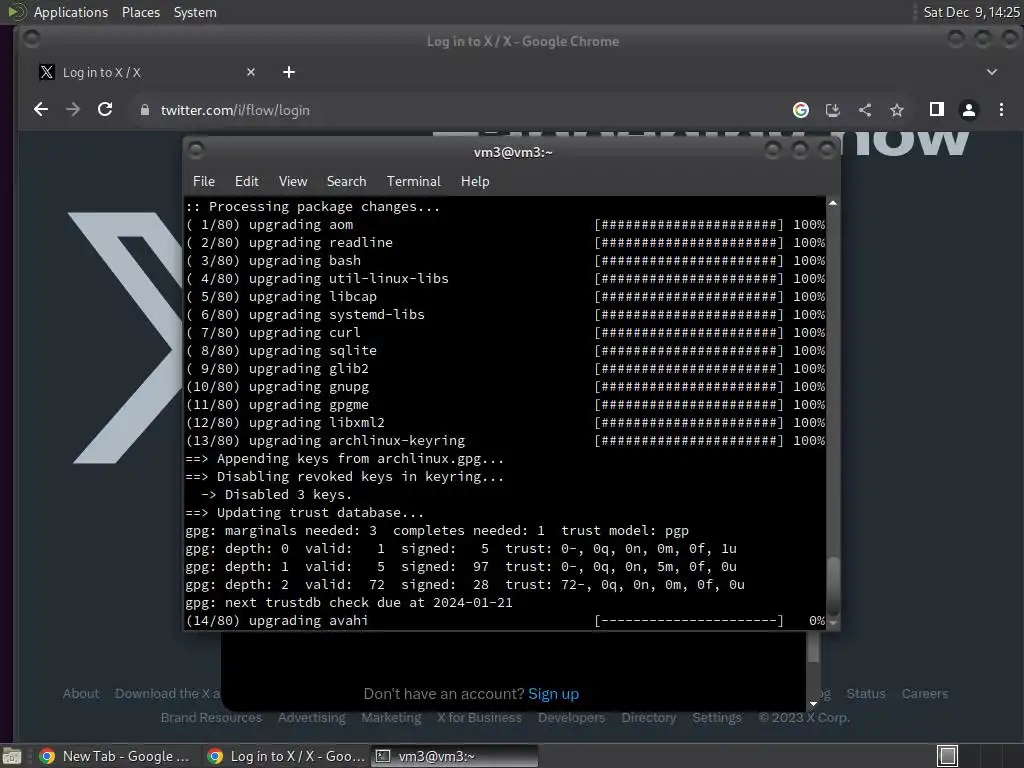Click the terminal scrollbar thumb
The width and height of the screenshot is (1024, 768).
click(x=833, y=584)
